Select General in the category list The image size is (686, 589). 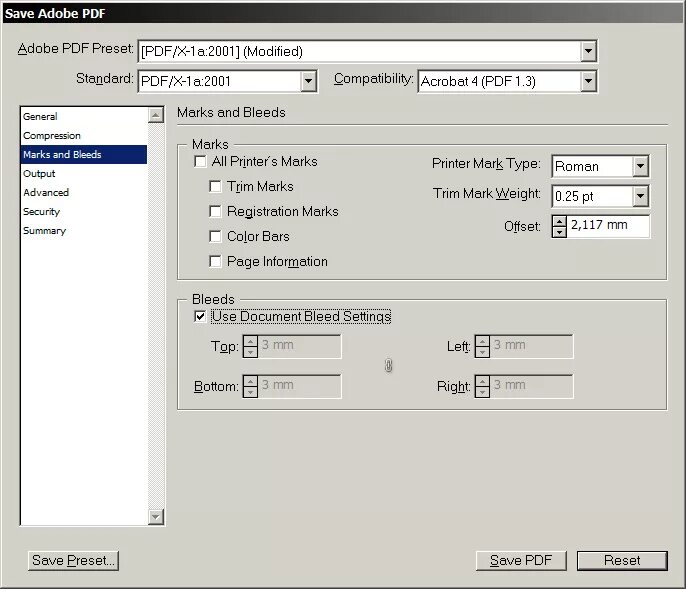coord(84,116)
